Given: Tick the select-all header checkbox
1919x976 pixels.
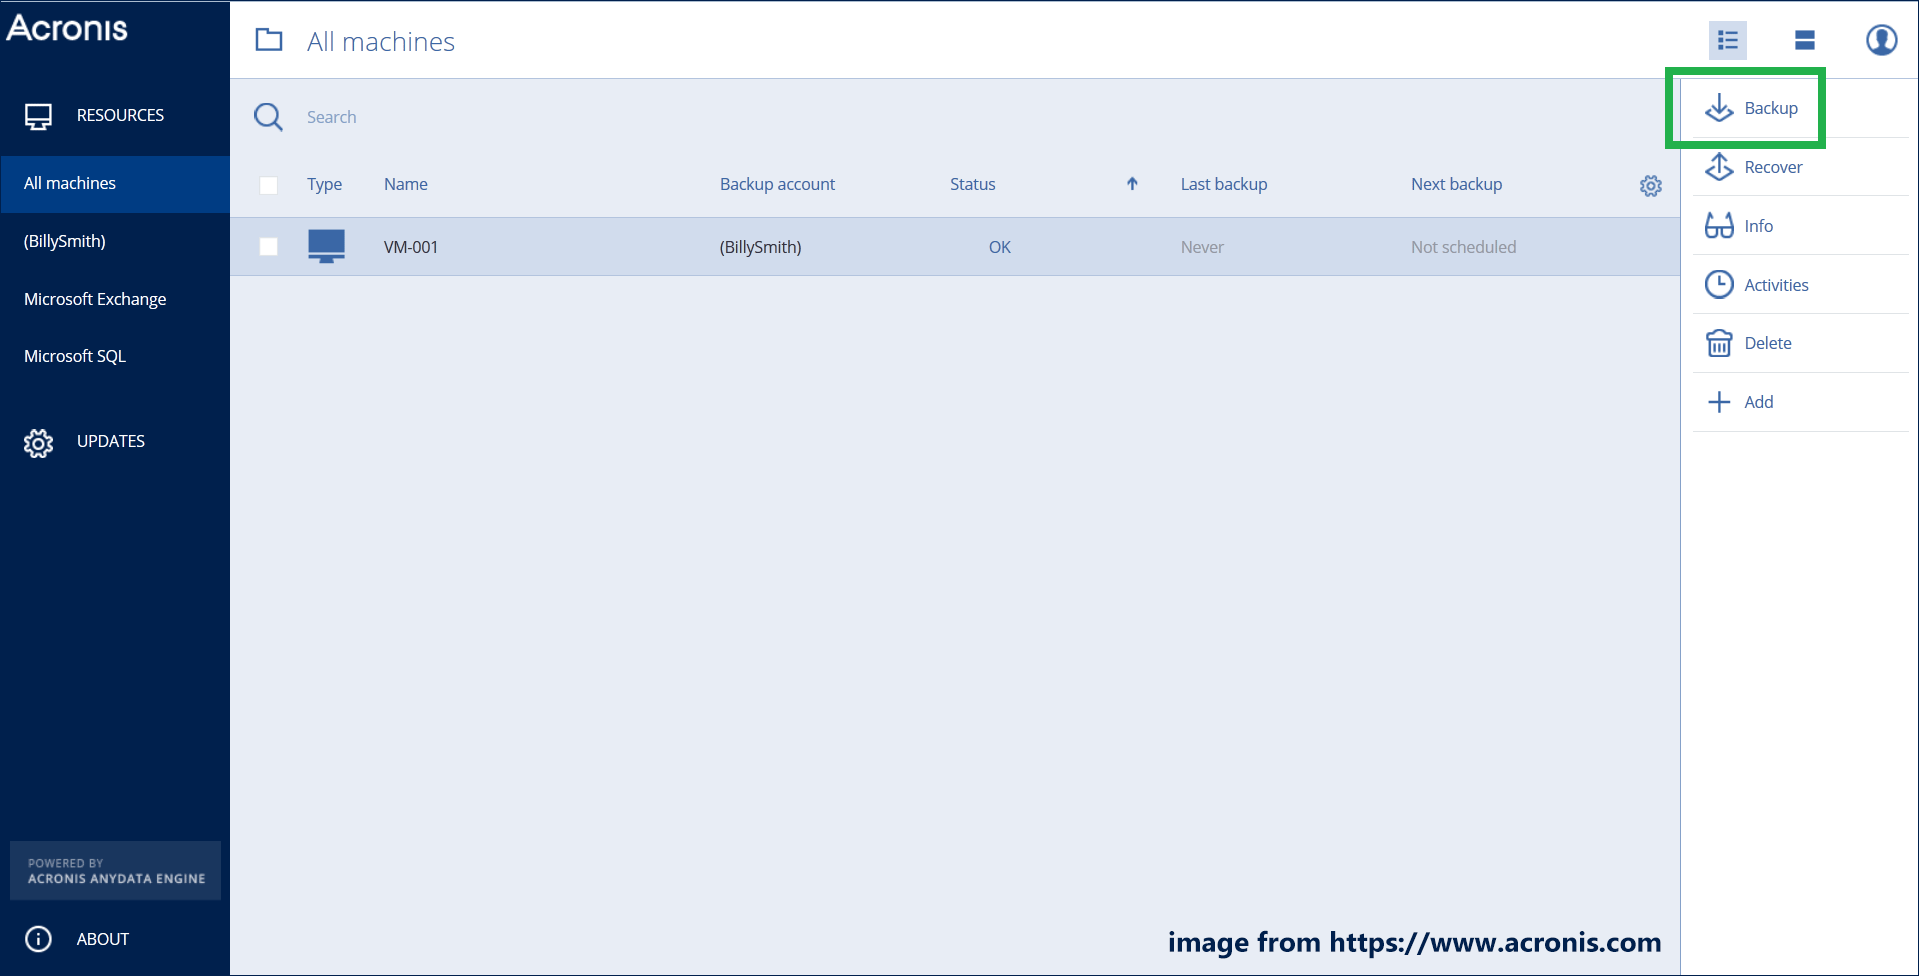Looking at the screenshot, I should coord(268,185).
